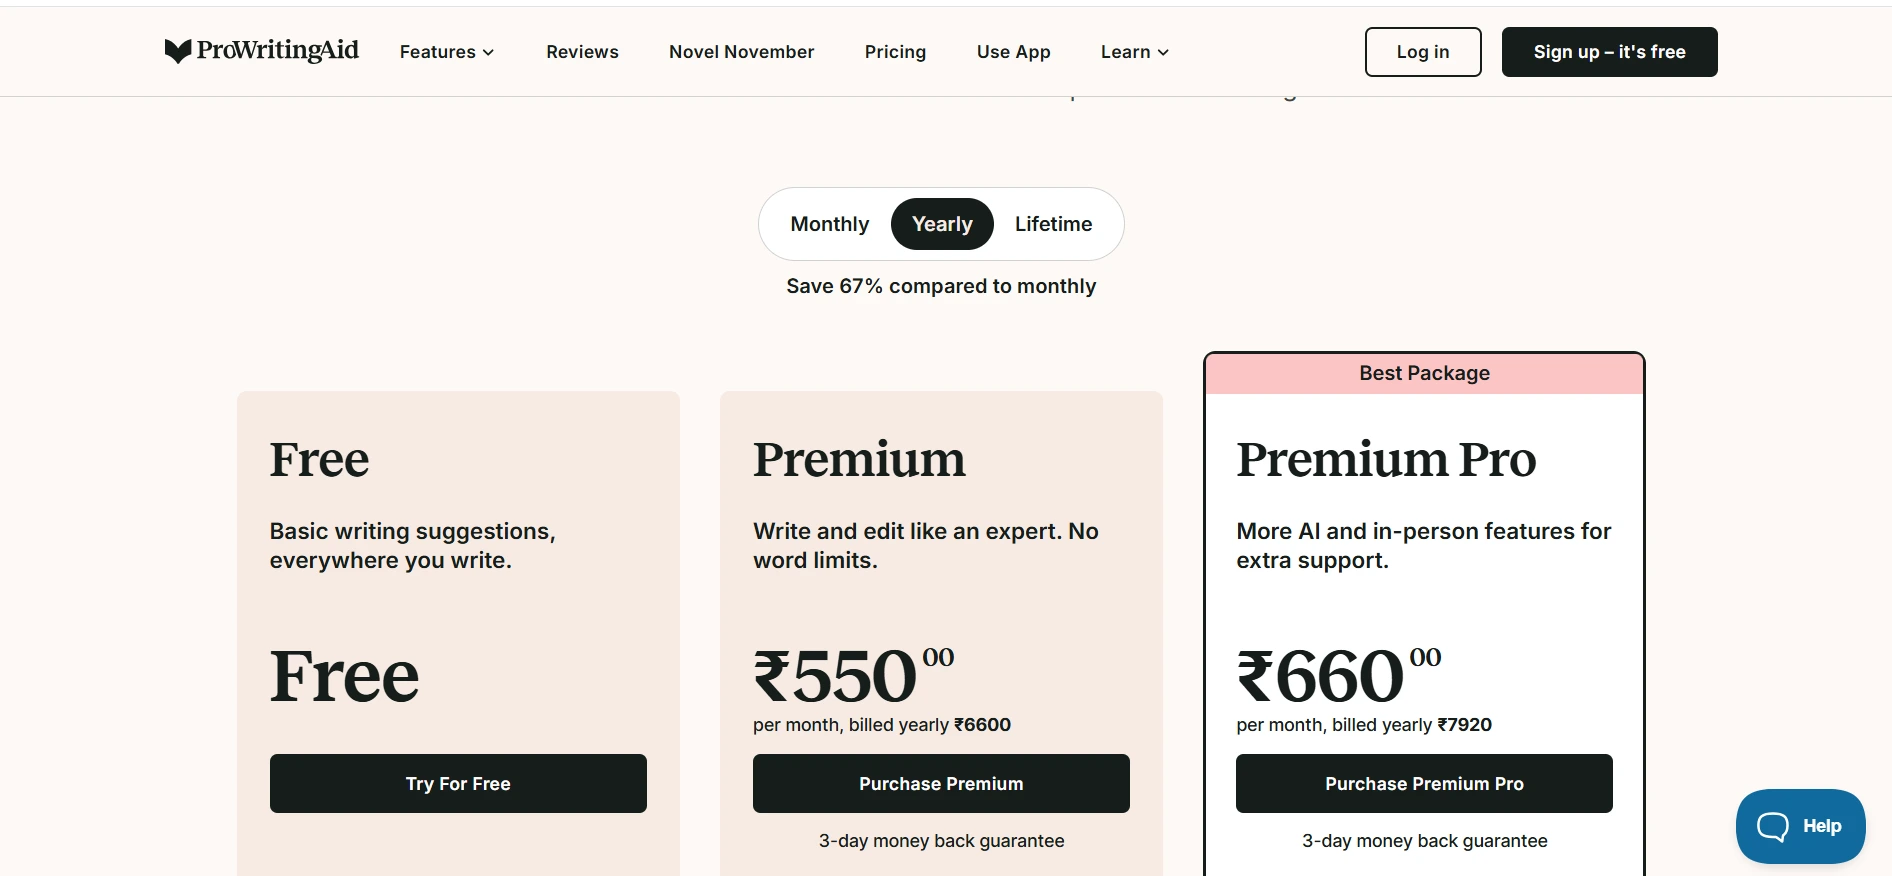Viewport: 1892px width, 876px height.
Task: Select the Yearly billing option
Action: click(x=942, y=224)
